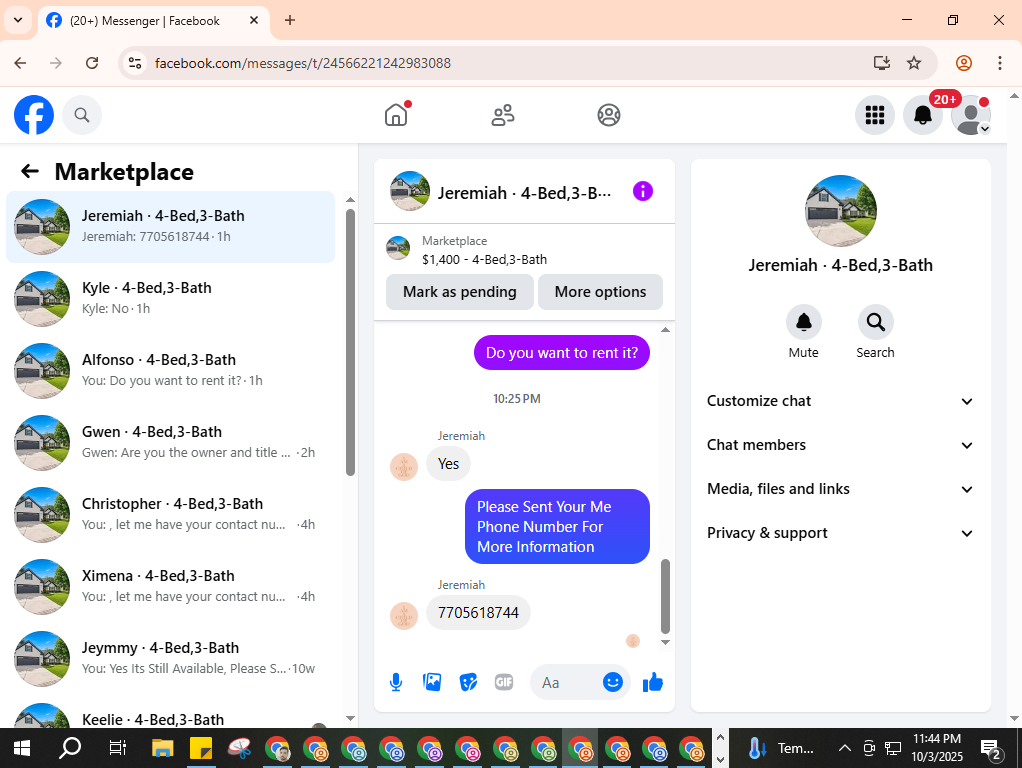
Task: Click the 'Yes' message from Jeremiah
Action: tap(448, 464)
